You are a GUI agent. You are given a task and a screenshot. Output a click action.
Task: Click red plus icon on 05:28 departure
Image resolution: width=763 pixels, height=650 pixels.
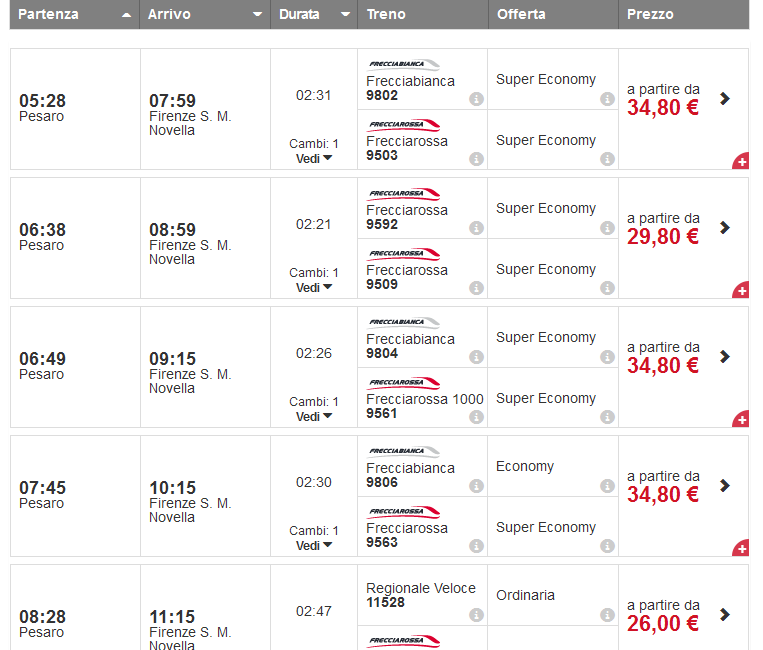tap(741, 161)
